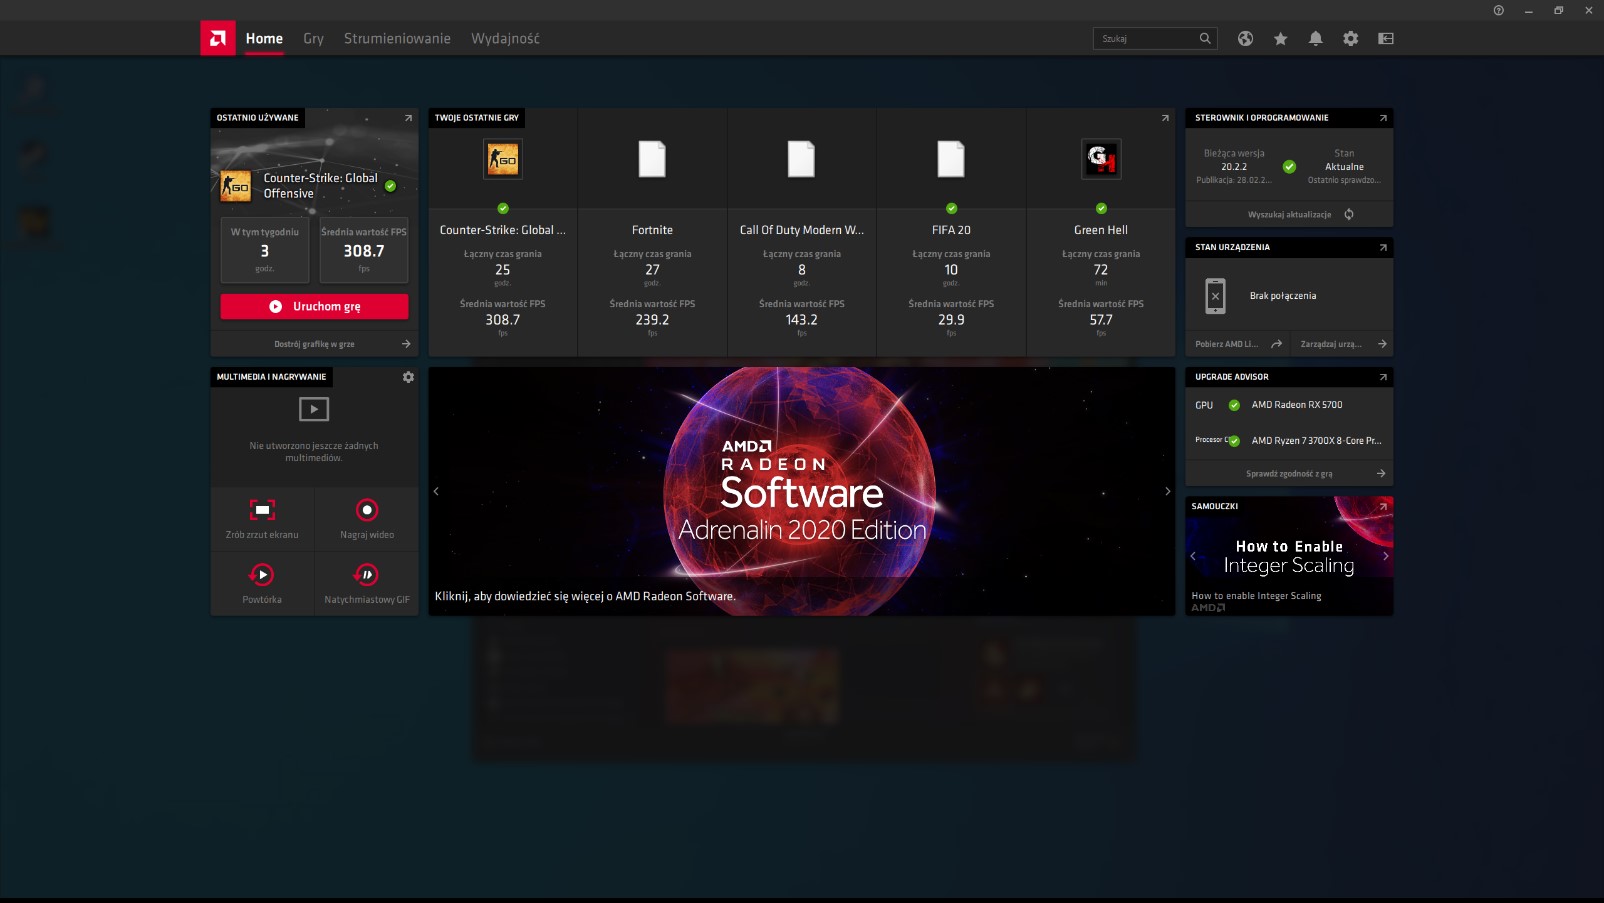1604x903 pixels.
Task: Click Wyszukaj aktualizacje
Action: pos(1289,214)
